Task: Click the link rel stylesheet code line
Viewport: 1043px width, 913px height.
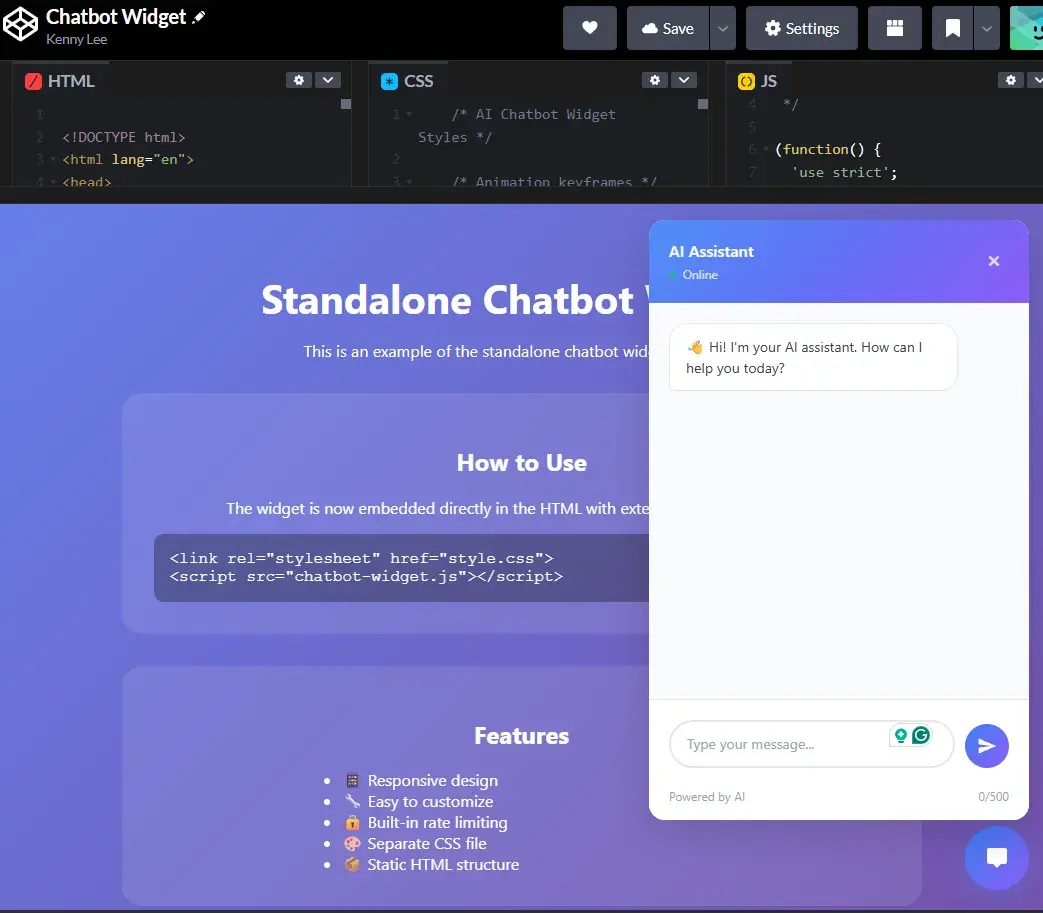Action: 361,559
